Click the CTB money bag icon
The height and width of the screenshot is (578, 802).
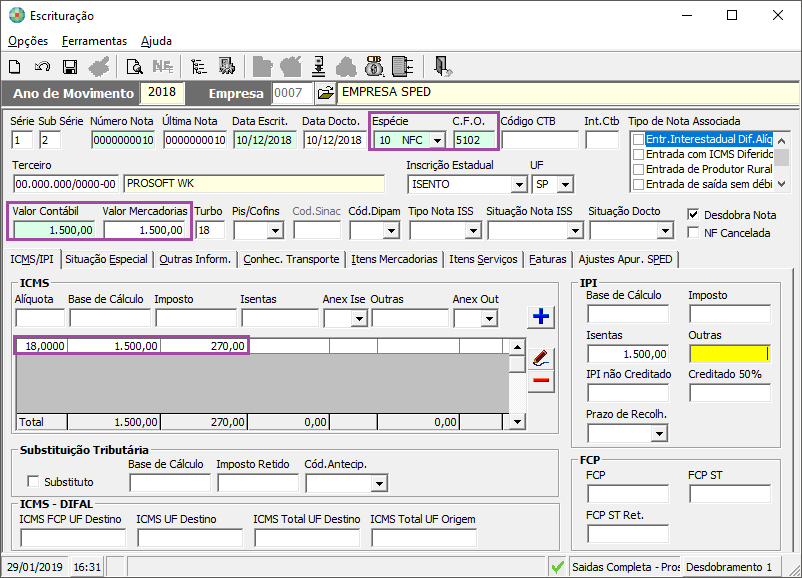click(374, 67)
